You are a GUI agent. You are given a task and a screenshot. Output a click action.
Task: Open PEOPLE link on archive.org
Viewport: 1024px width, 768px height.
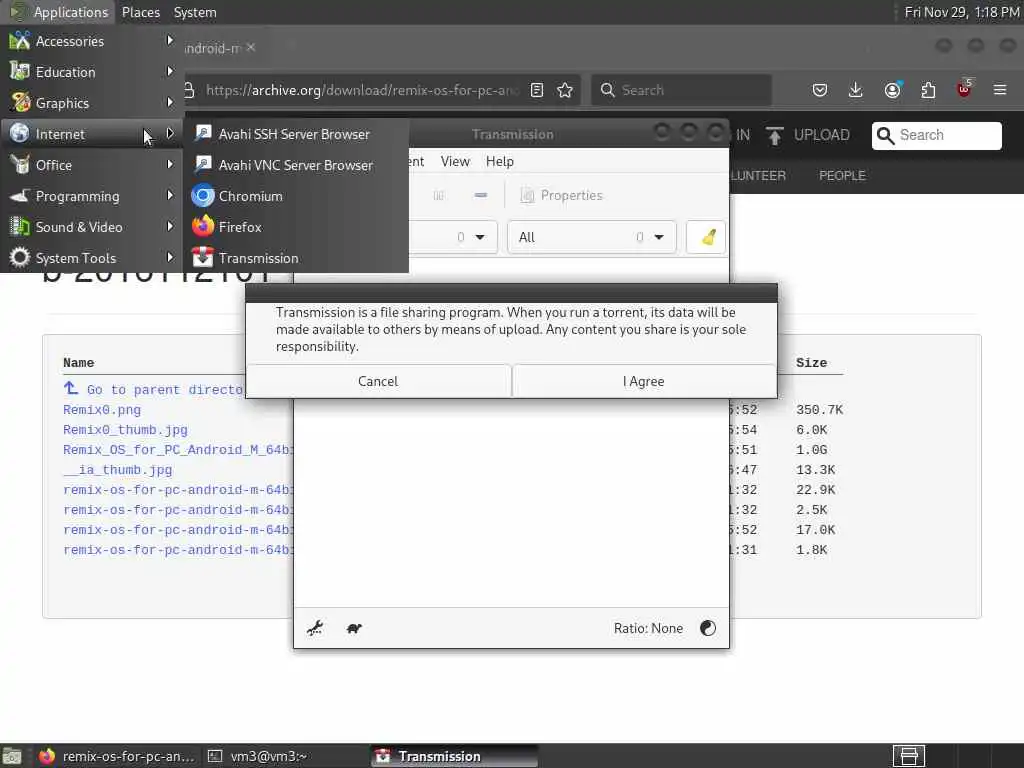[842, 176]
